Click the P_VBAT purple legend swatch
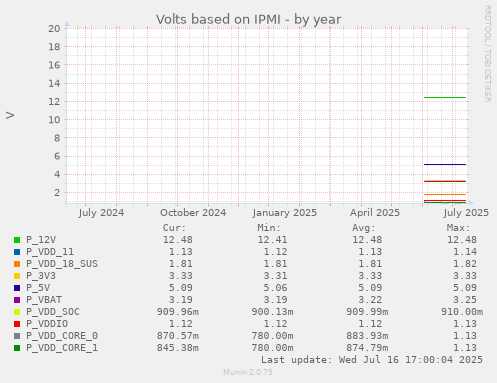Screen dimensions: 497x383 [17, 300]
